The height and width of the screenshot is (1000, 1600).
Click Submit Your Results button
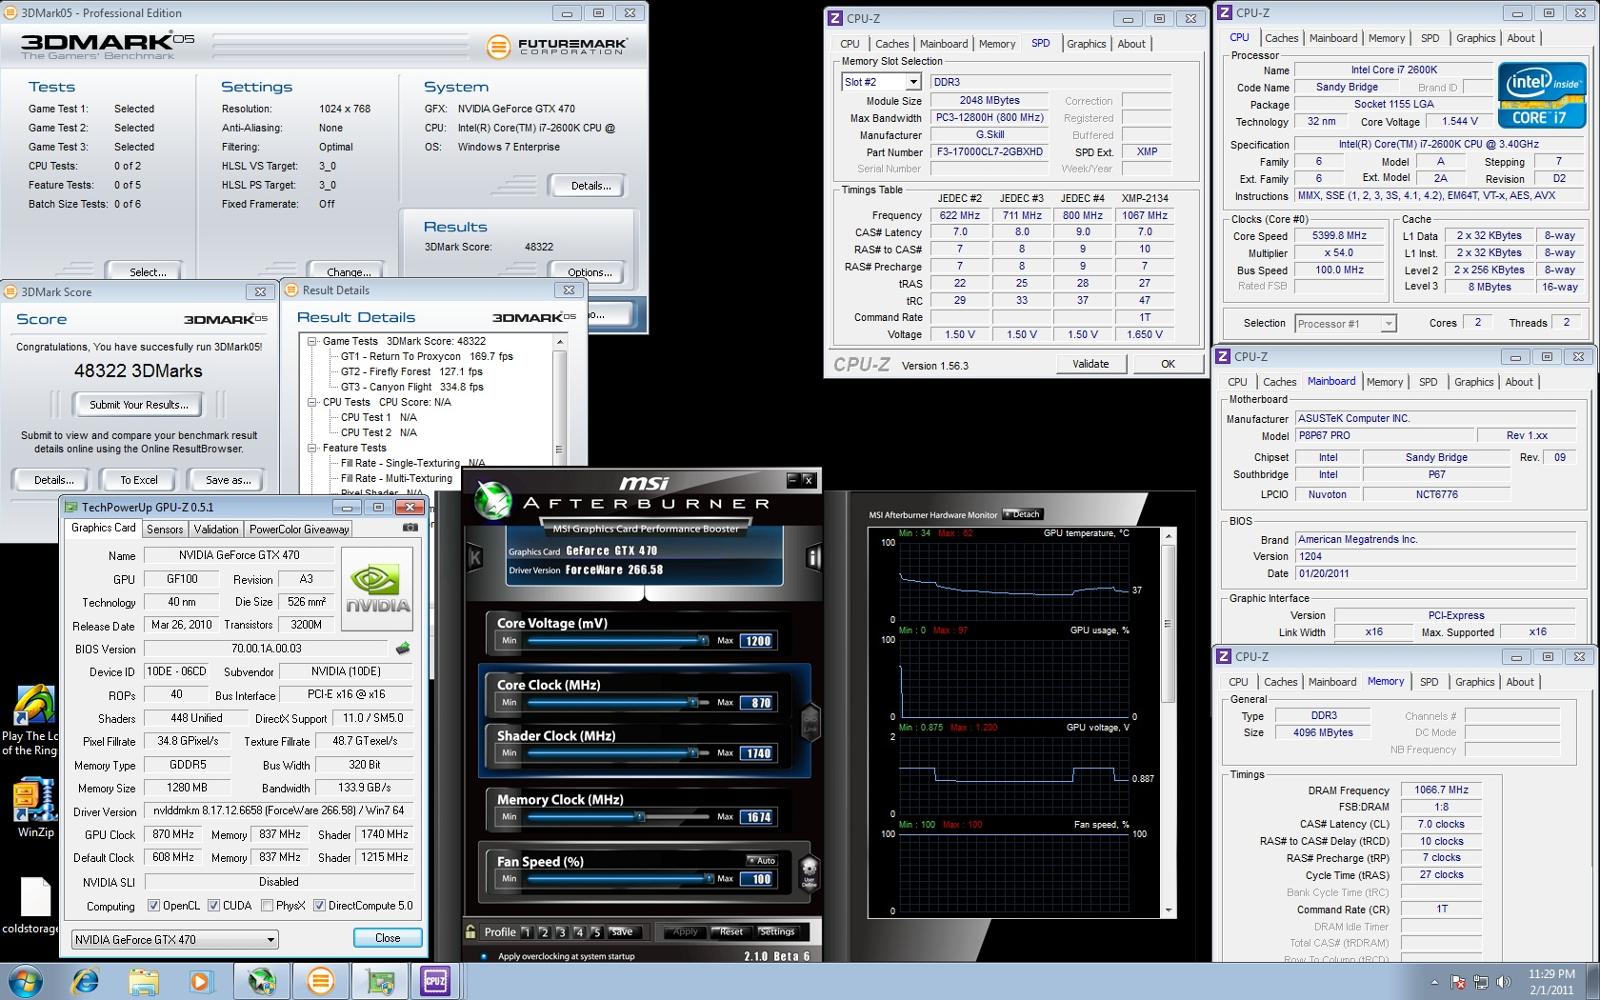(139, 405)
